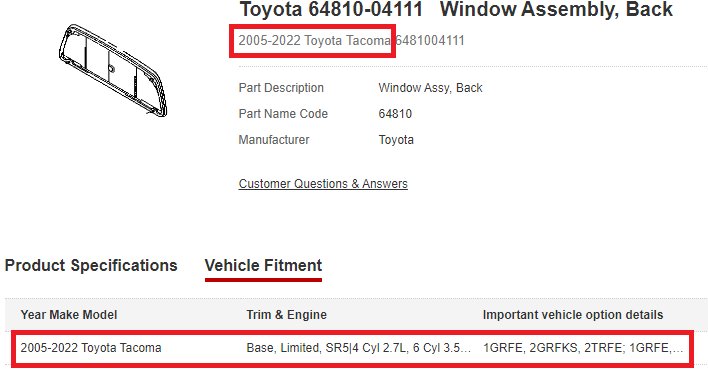Switch to the Product Specifications tab
The height and width of the screenshot is (376, 708).
[x=91, y=265]
